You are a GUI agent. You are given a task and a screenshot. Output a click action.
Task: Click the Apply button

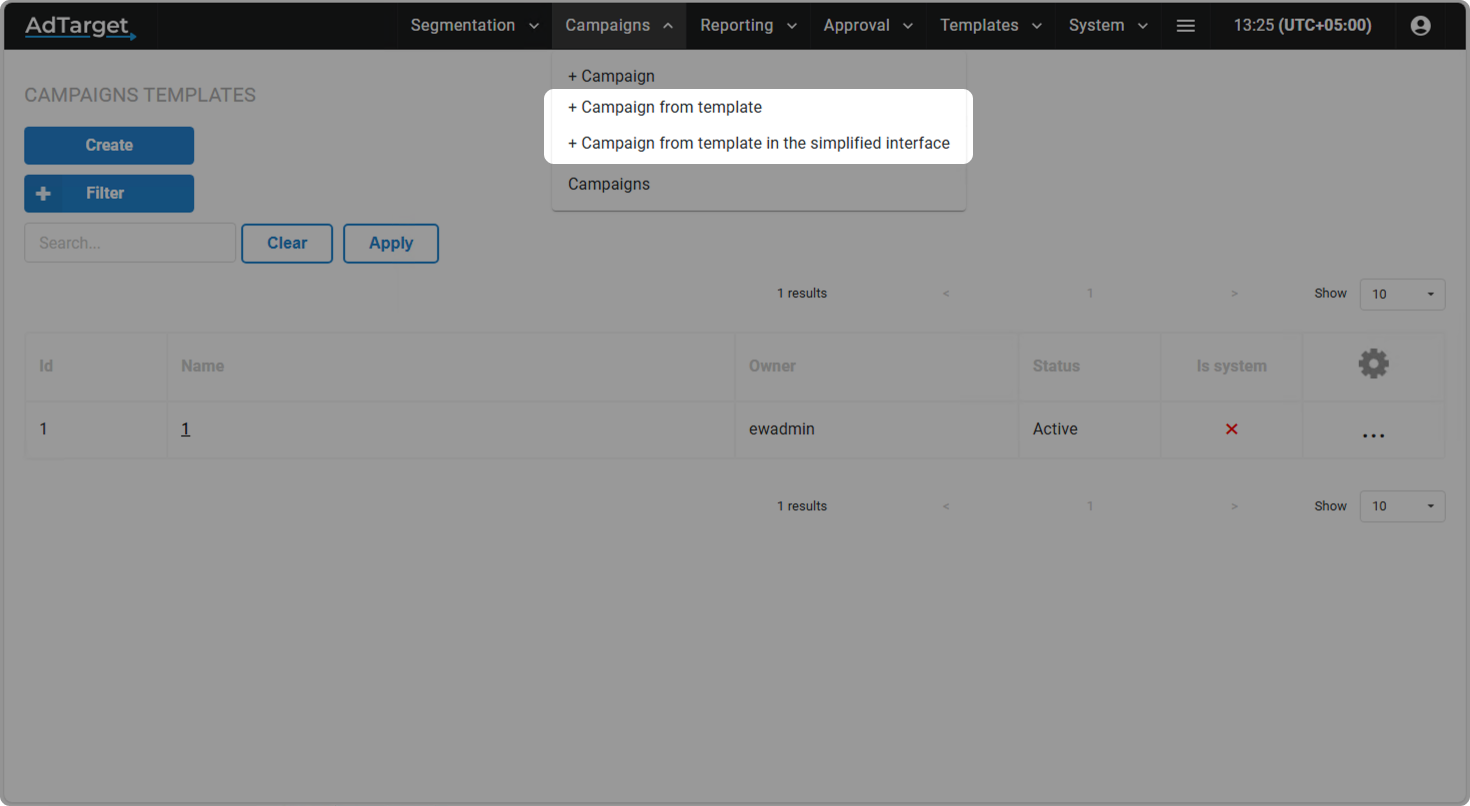tap(390, 243)
